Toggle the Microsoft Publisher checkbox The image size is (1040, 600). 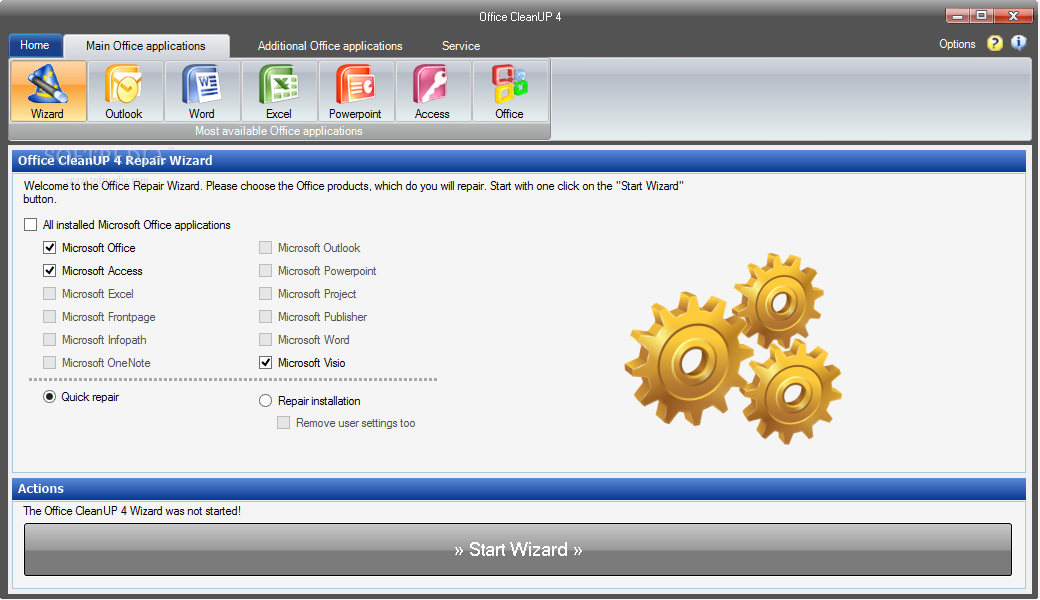click(265, 317)
